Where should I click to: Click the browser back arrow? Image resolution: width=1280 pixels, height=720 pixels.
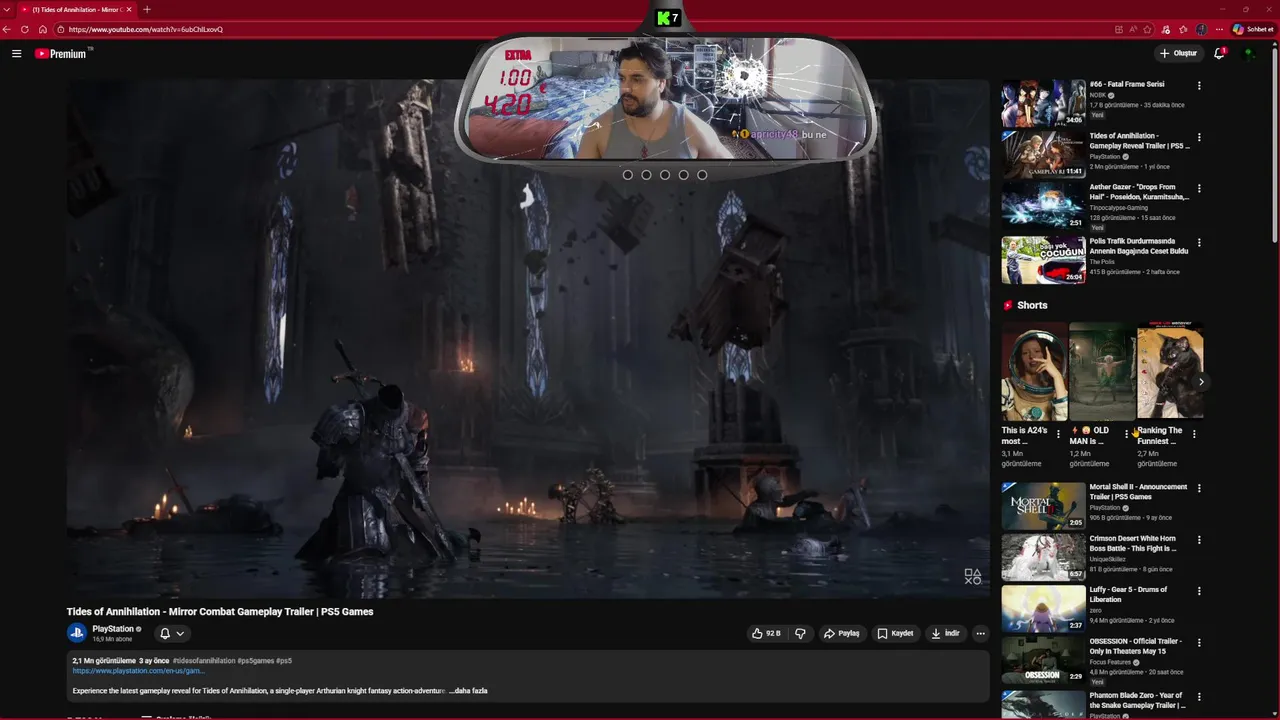click(7, 29)
